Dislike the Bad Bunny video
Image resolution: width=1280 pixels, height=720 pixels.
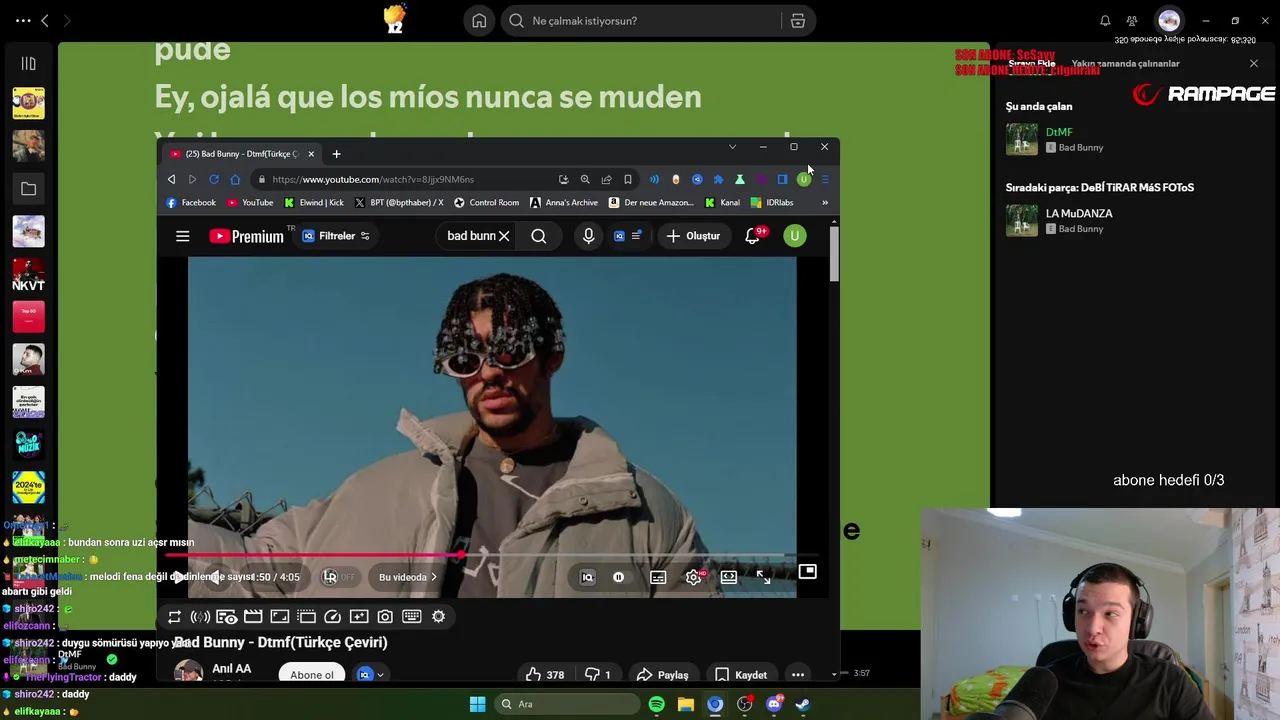598,675
